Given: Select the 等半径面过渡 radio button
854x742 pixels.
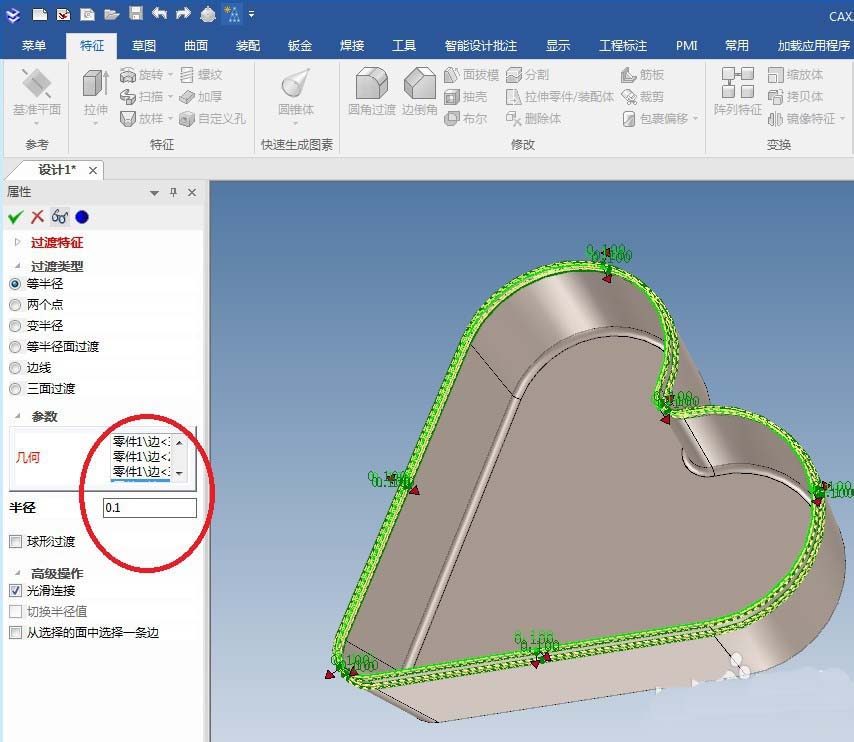Looking at the screenshot, I should (15, 347).
